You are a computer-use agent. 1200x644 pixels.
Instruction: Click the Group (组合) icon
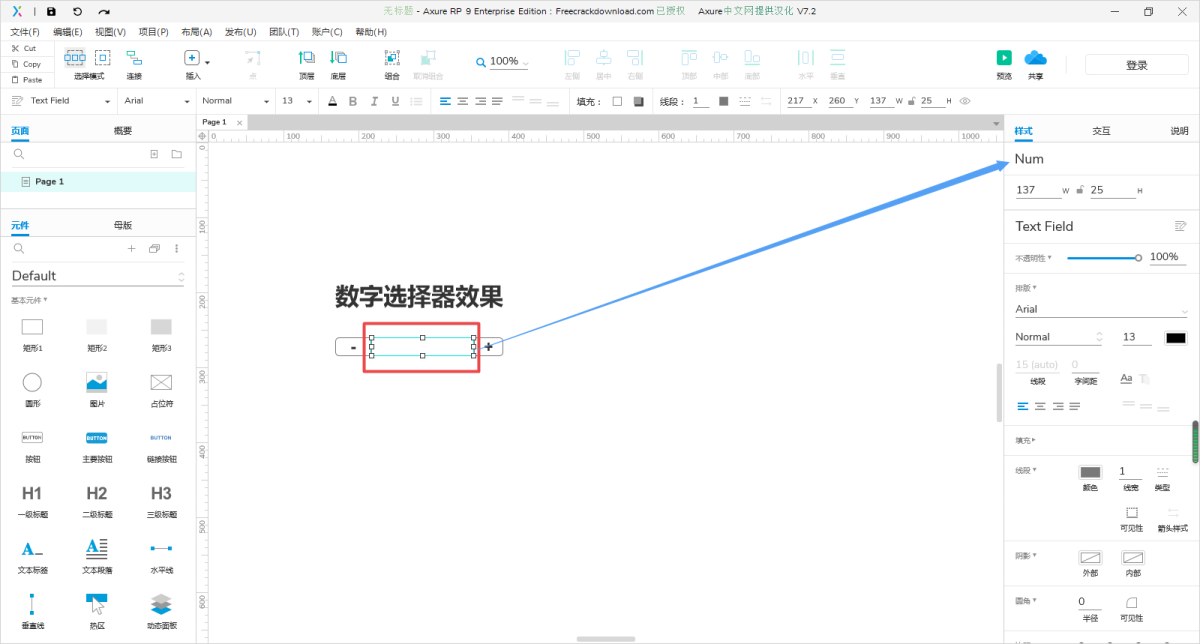tap(392, 63)
